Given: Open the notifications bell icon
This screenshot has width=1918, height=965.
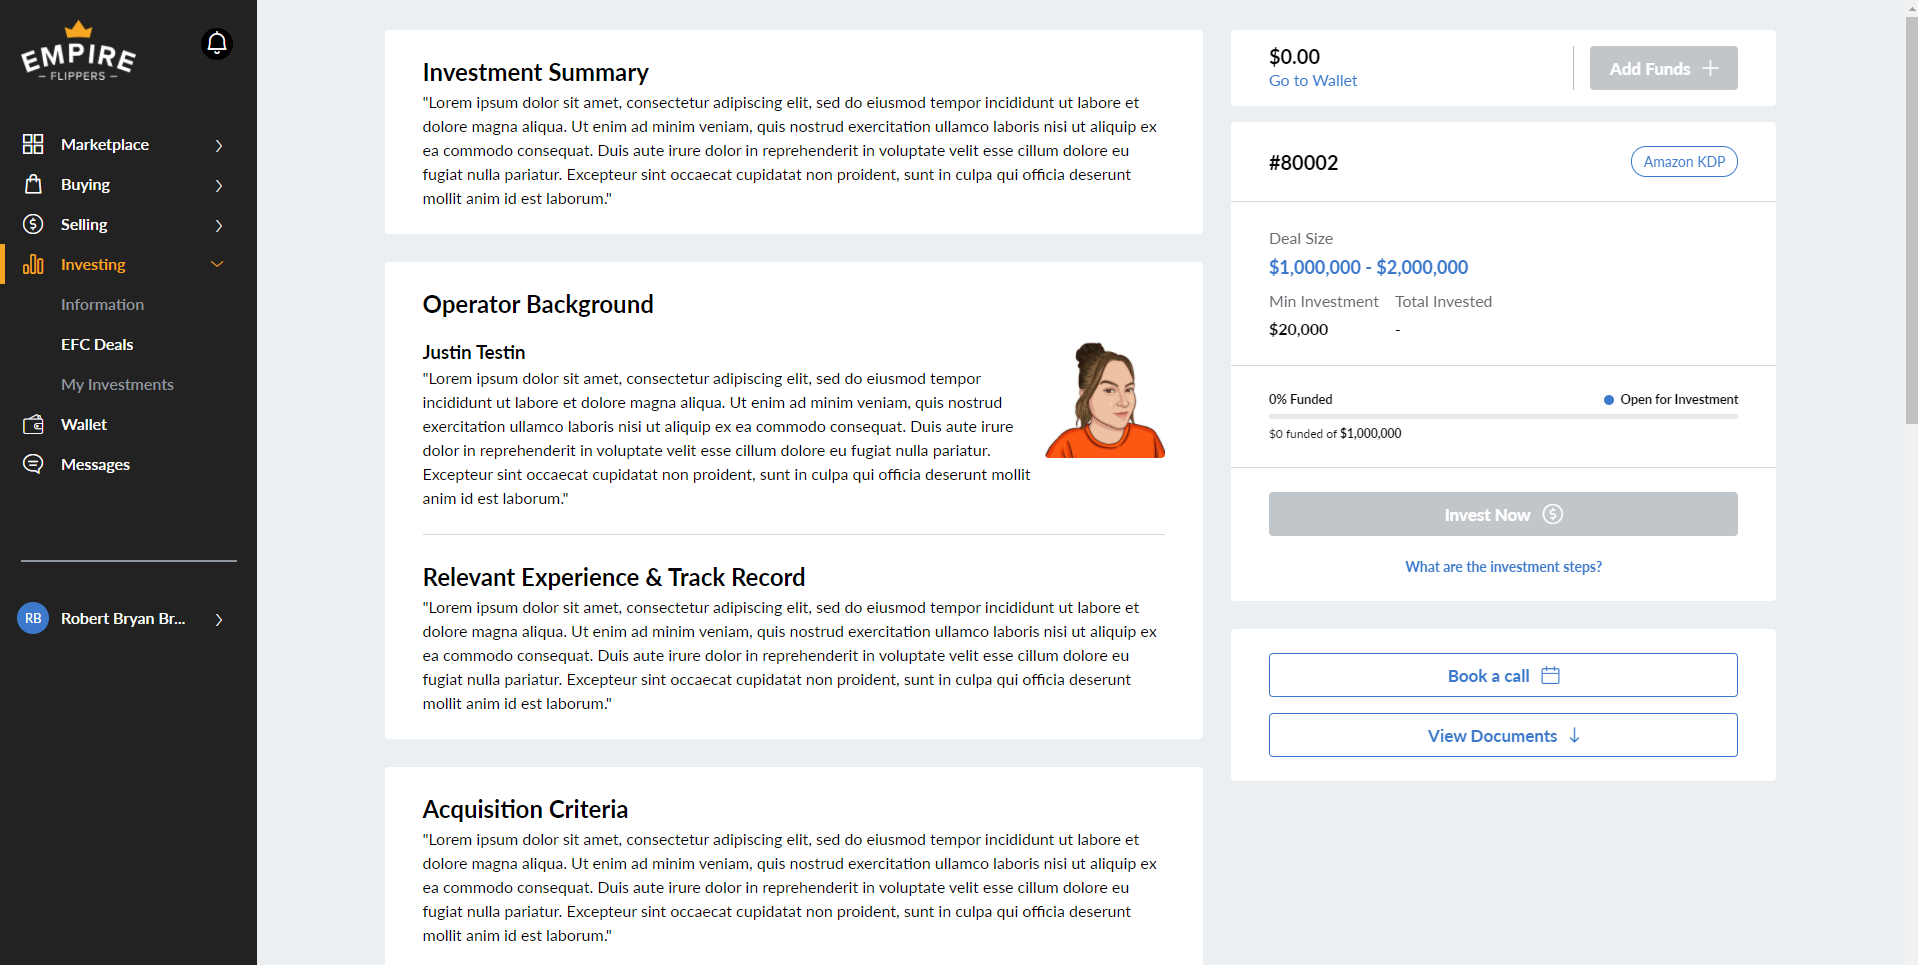Looking at the screenshot, I should coord(217,44).
